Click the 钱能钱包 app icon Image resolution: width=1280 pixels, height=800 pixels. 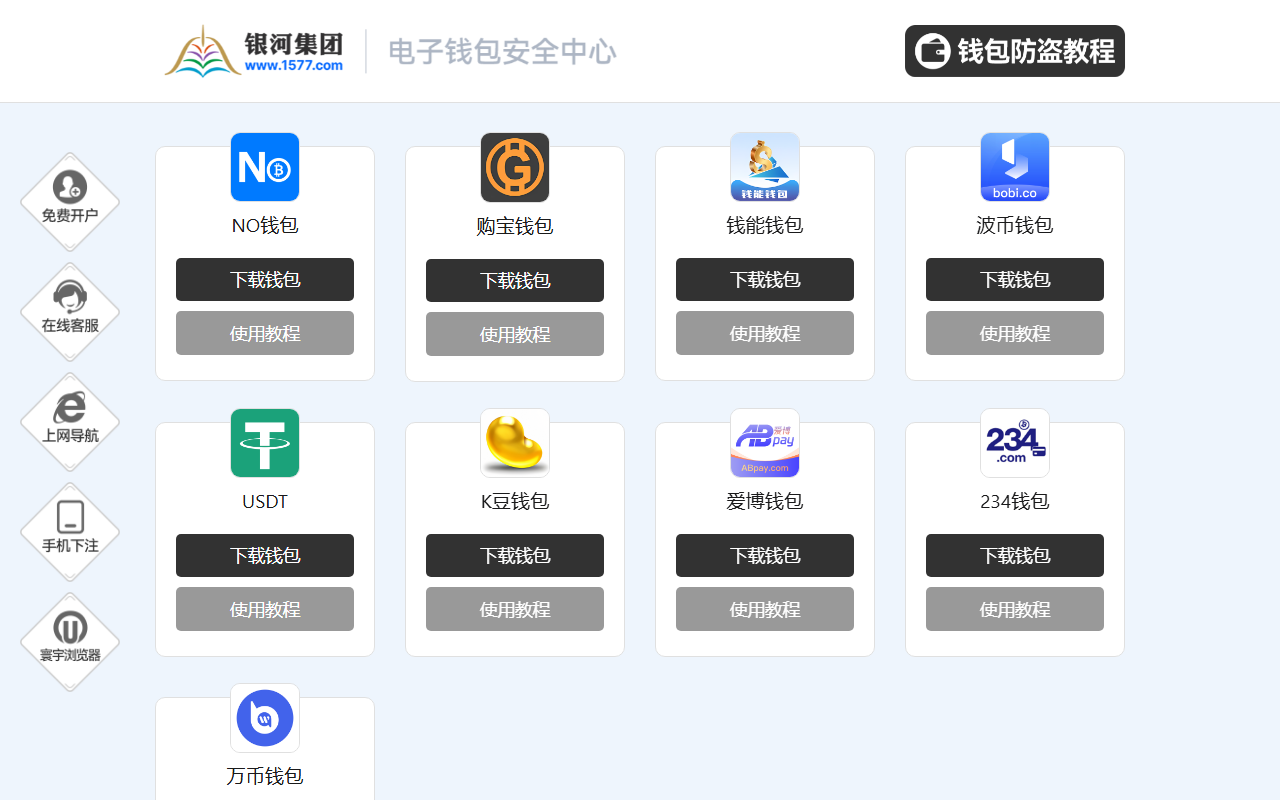(x=765, y=167)
